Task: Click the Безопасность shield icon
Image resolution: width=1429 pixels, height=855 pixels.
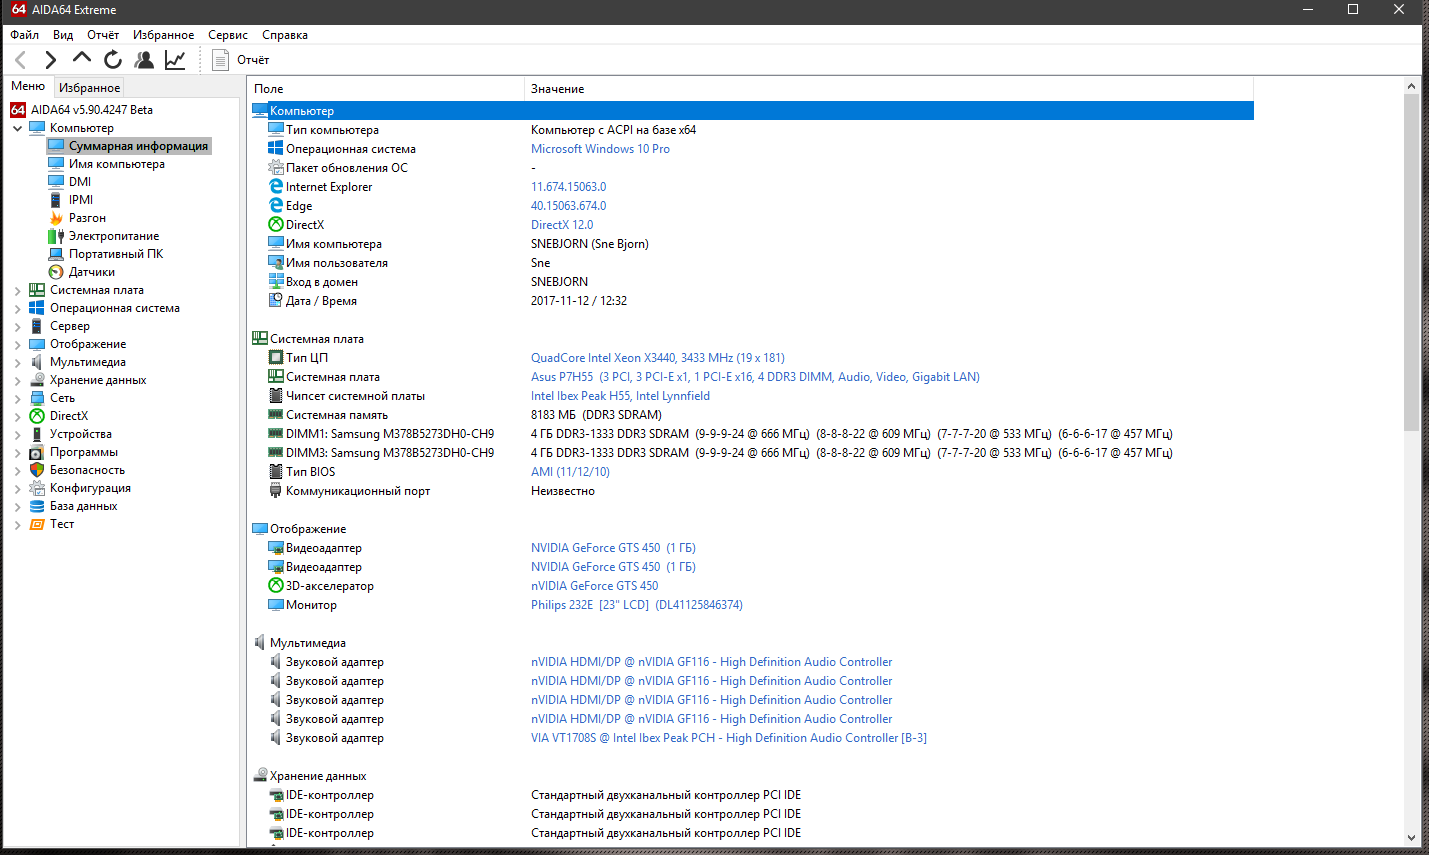Action: pos(37,470)
